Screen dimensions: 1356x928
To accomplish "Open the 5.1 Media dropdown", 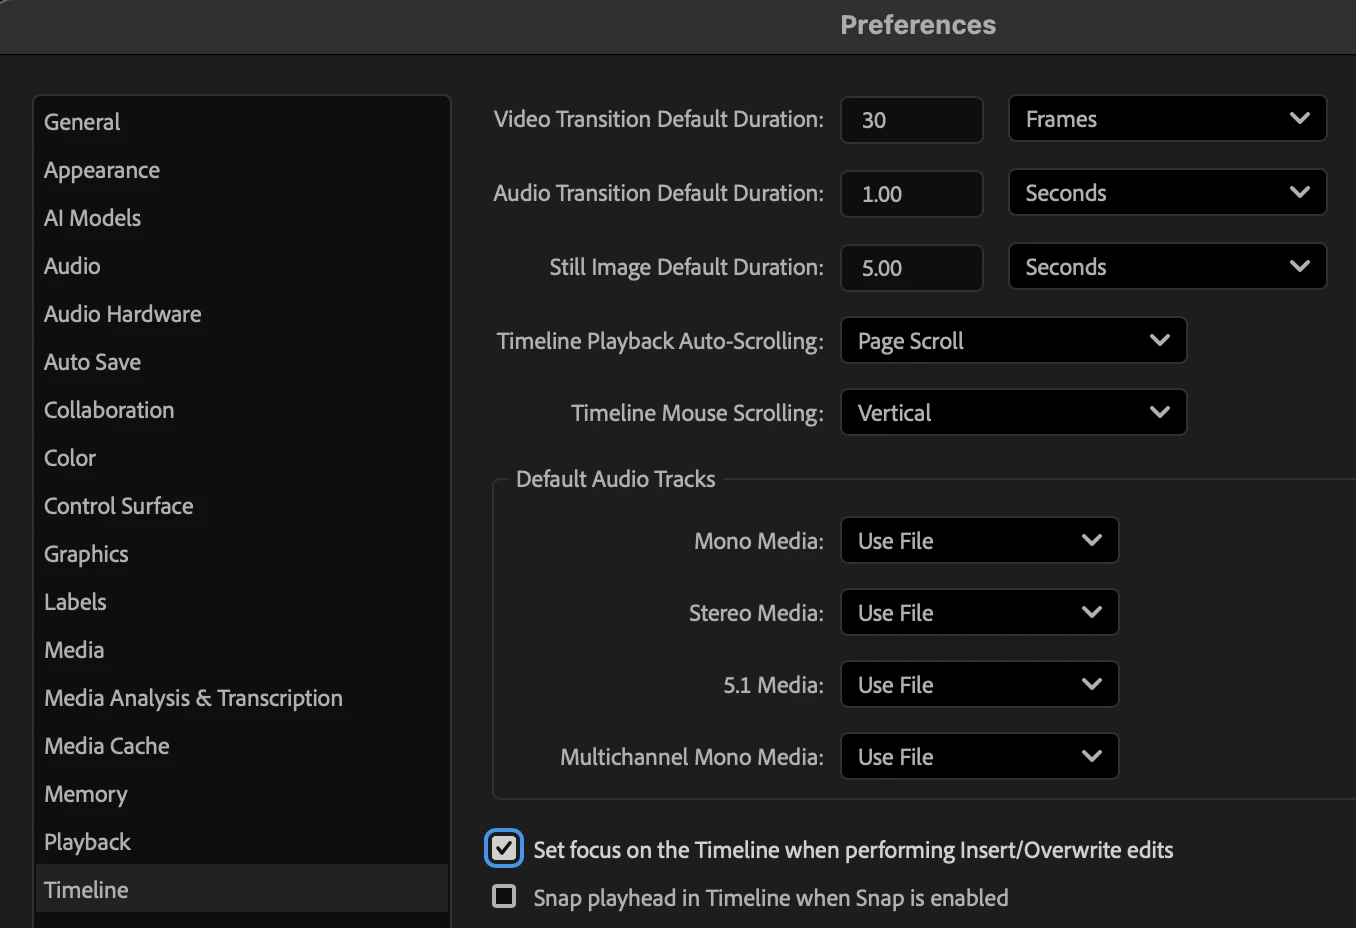I will [x=979, y=685].
